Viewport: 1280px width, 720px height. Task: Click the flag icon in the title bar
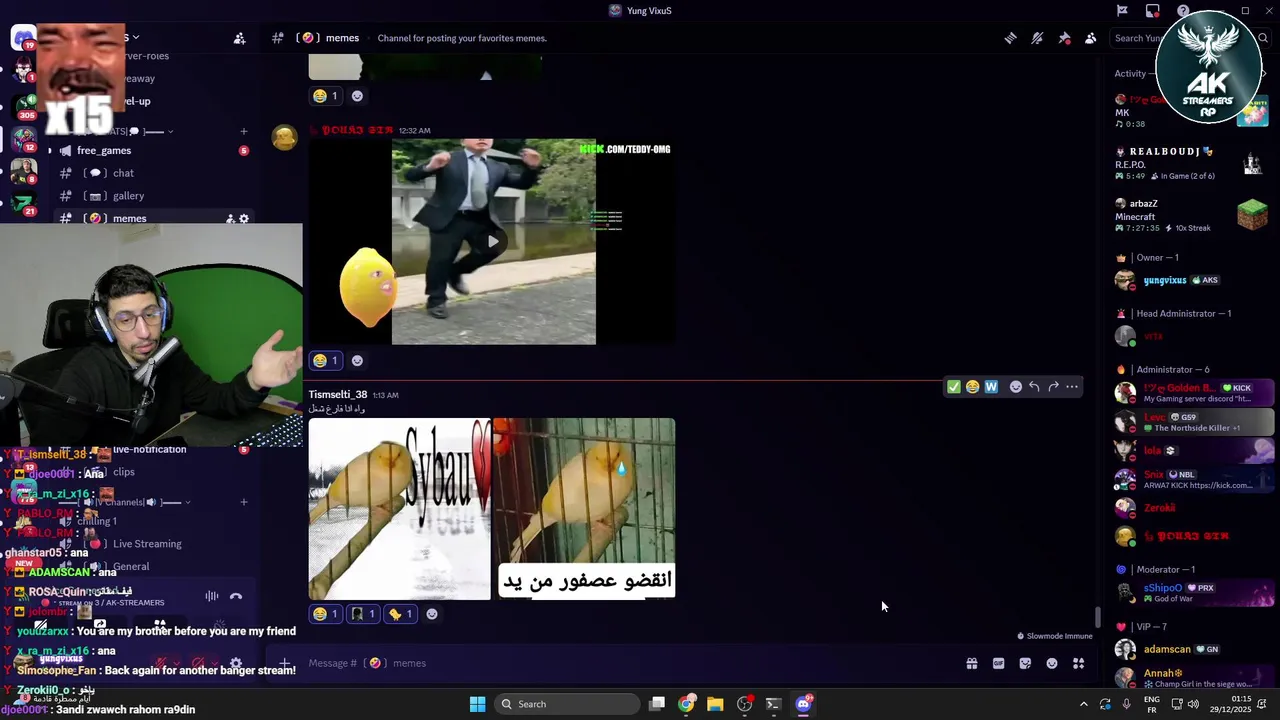(1122, 11)
